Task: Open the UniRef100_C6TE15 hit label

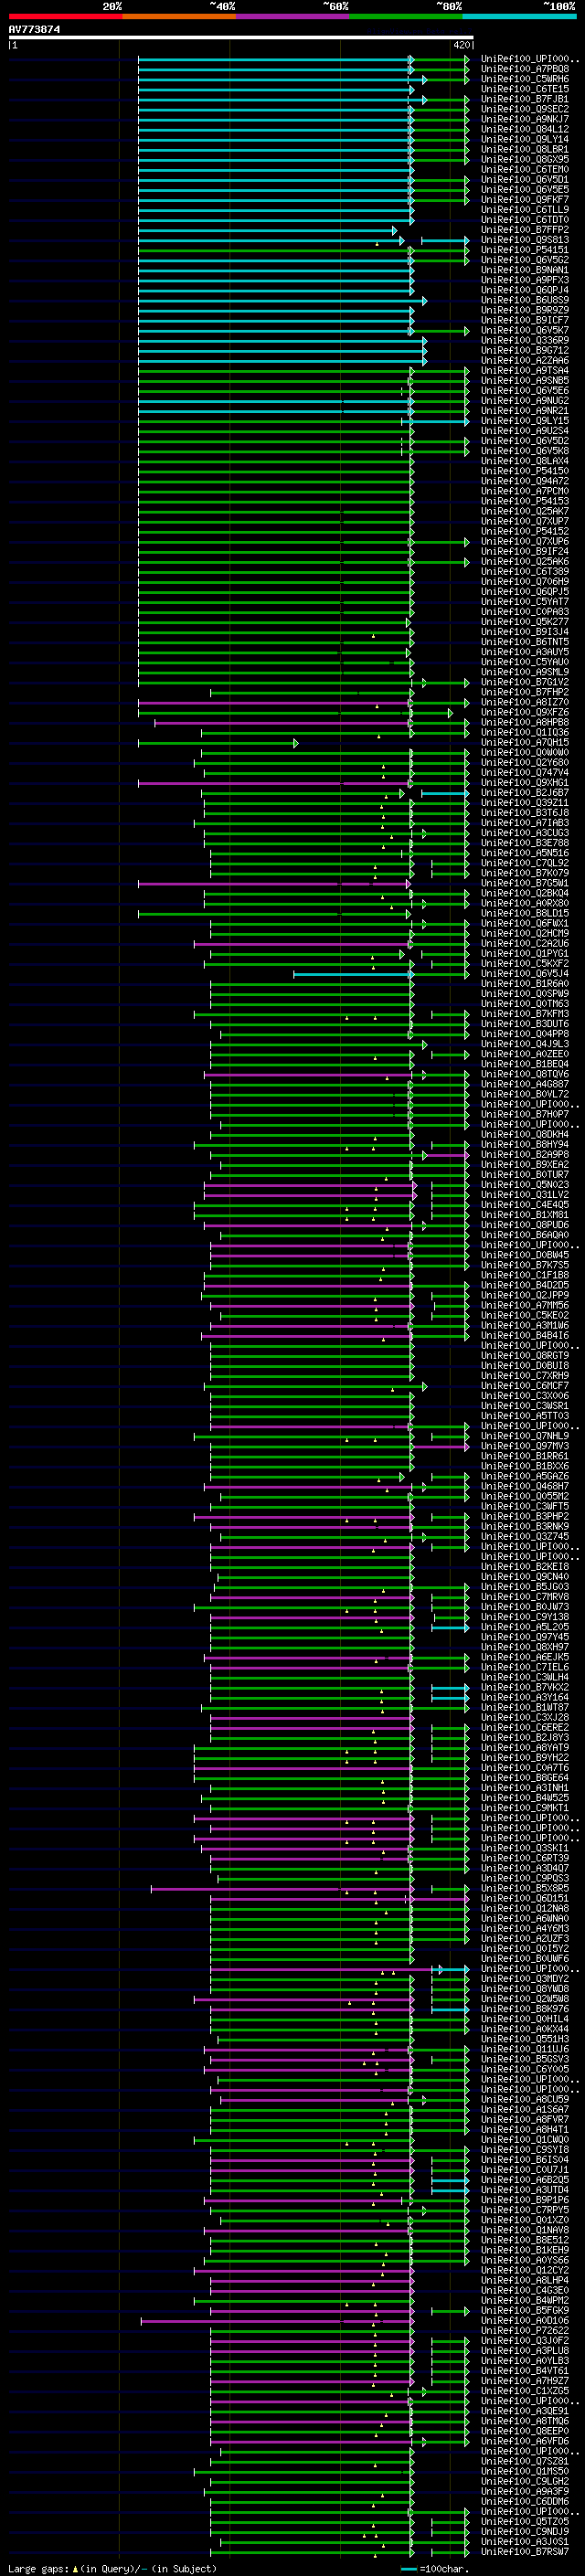Action: click(x=525, y=89)
